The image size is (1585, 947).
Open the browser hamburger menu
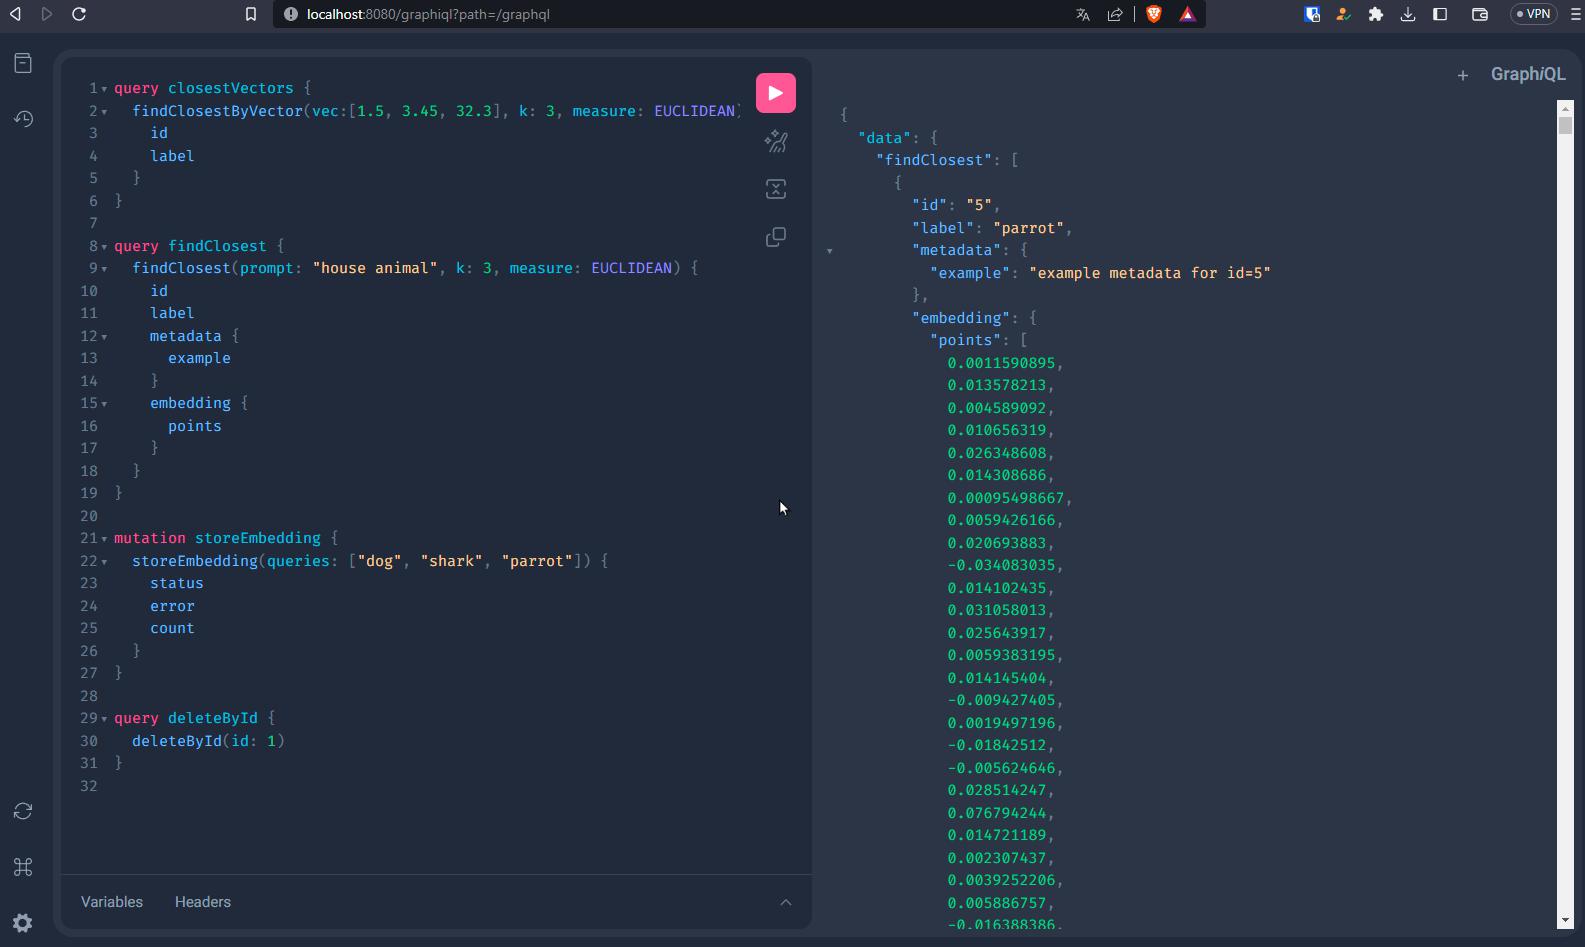click(1576, 14)
